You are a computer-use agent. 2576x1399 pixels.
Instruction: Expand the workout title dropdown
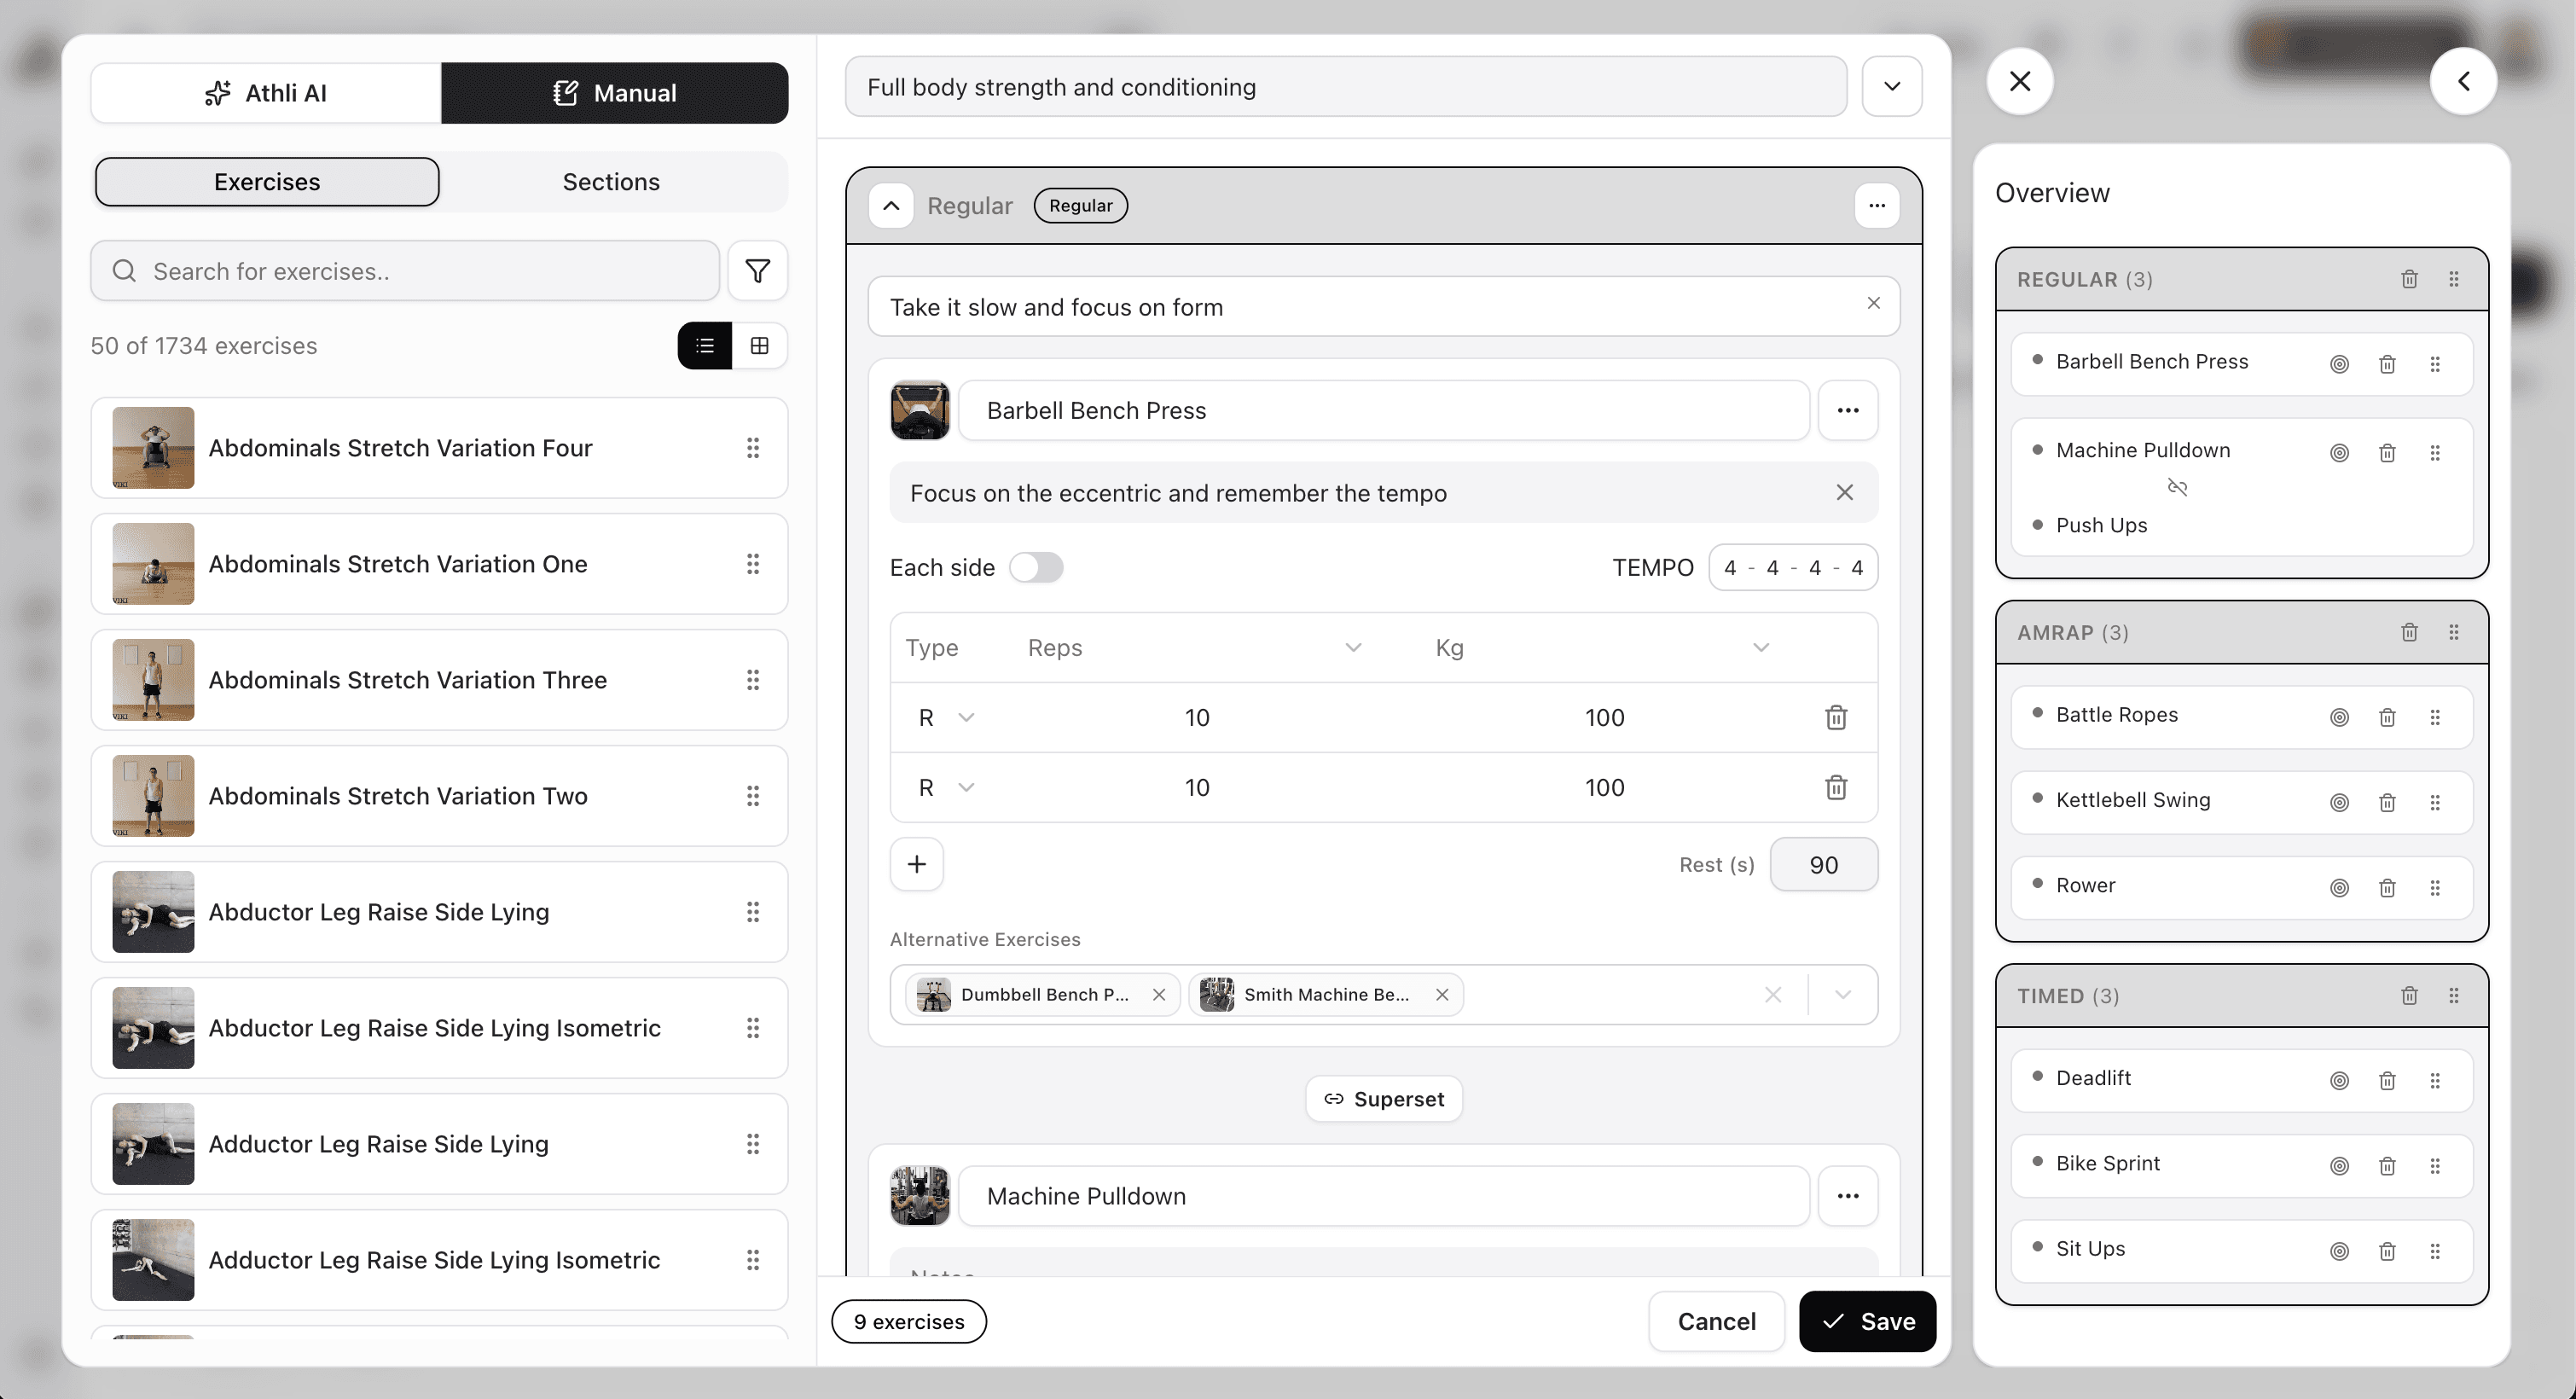point(1891,86)
